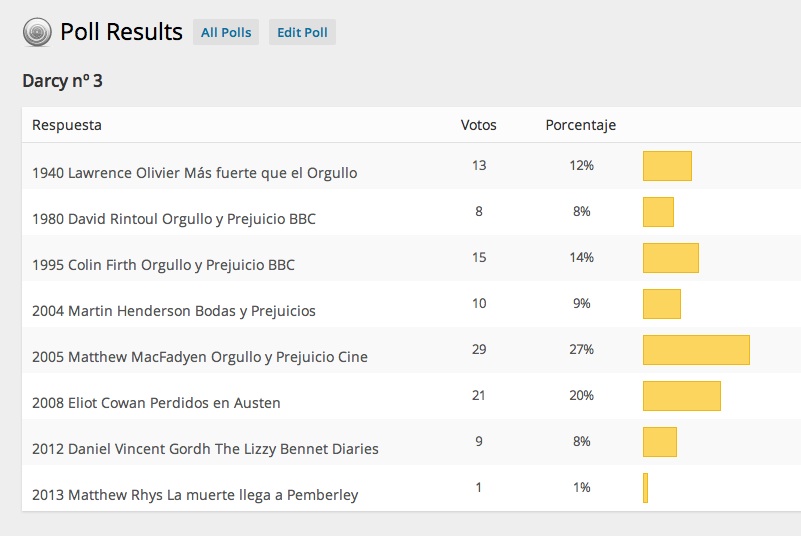Click the Votos column header

(x=478, y=125)
